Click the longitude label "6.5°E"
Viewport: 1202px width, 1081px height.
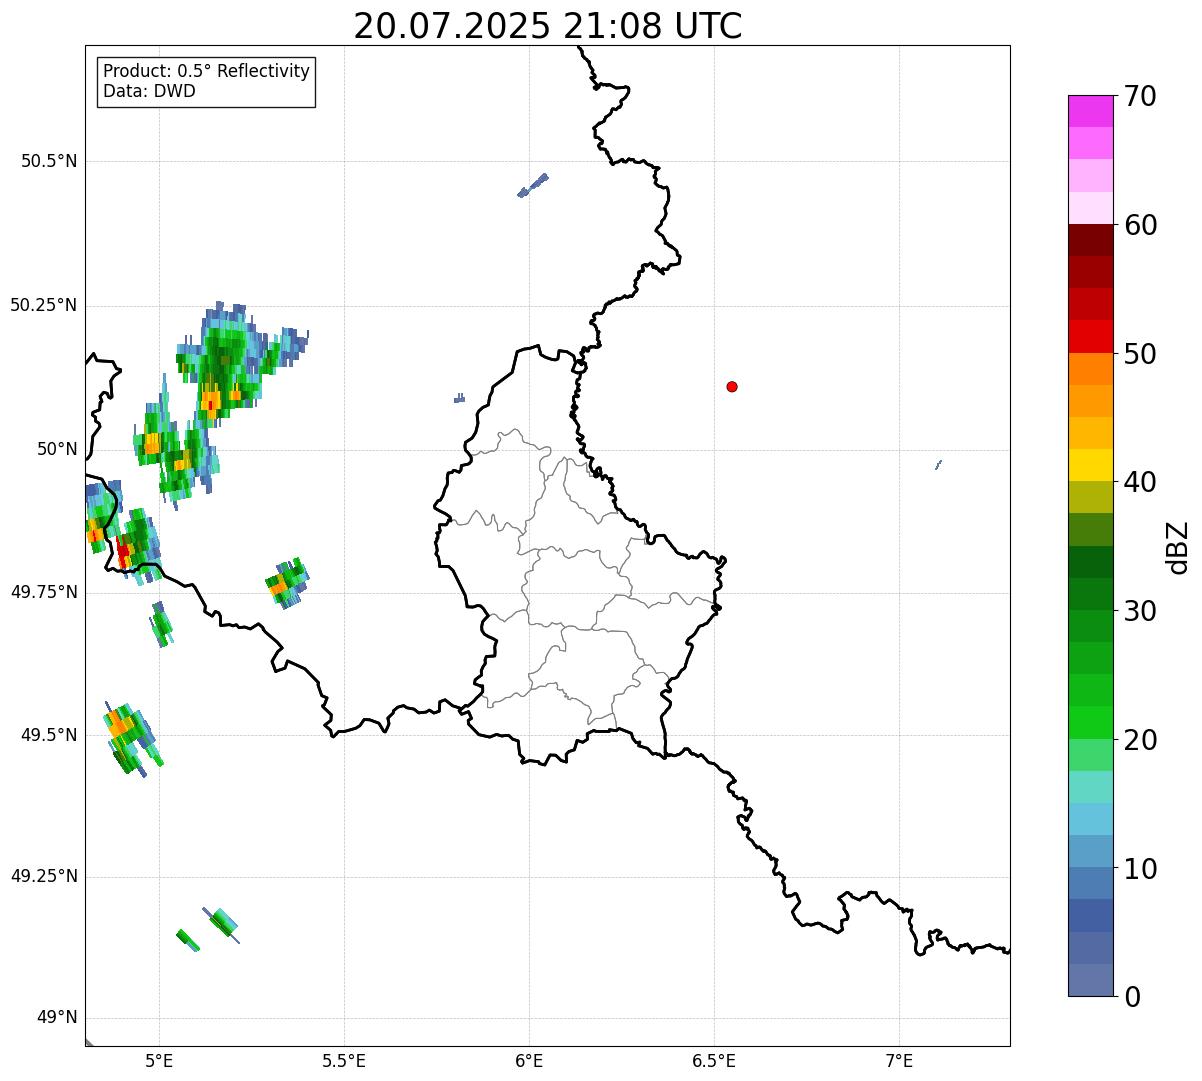coord(714,1062)
